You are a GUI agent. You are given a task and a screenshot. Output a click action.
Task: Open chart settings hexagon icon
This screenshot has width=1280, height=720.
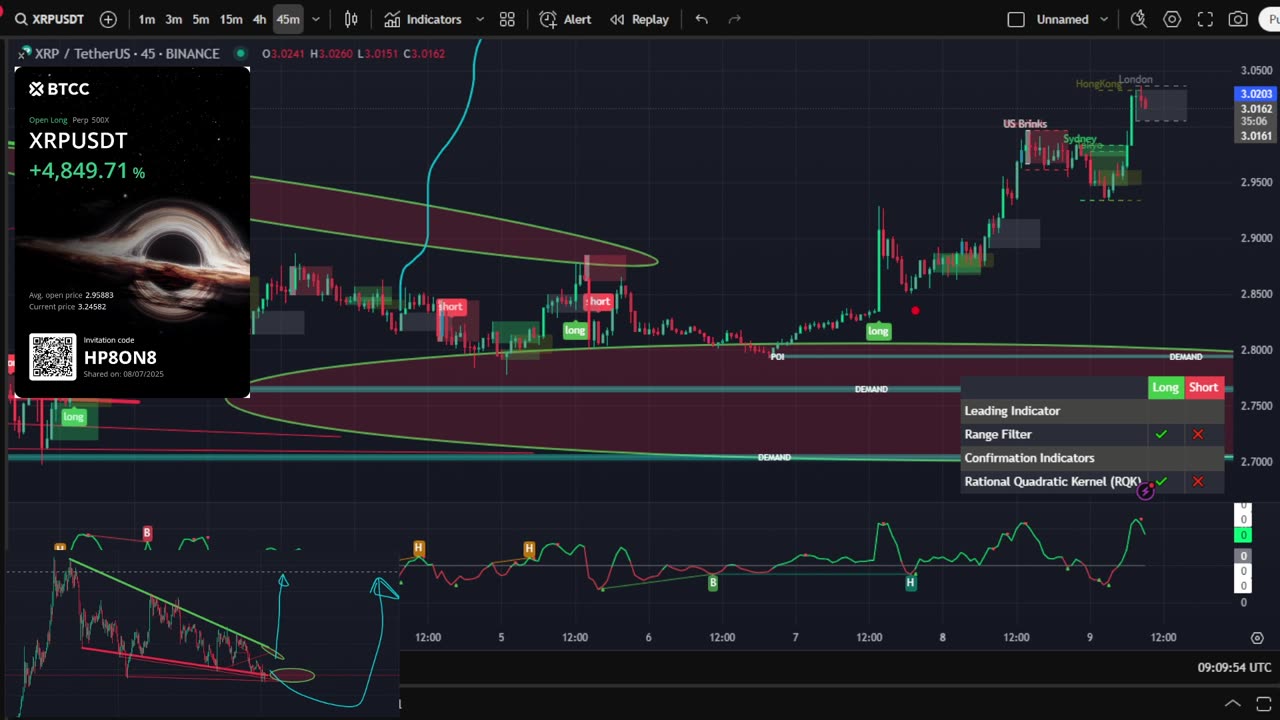tap(1172, 19)
